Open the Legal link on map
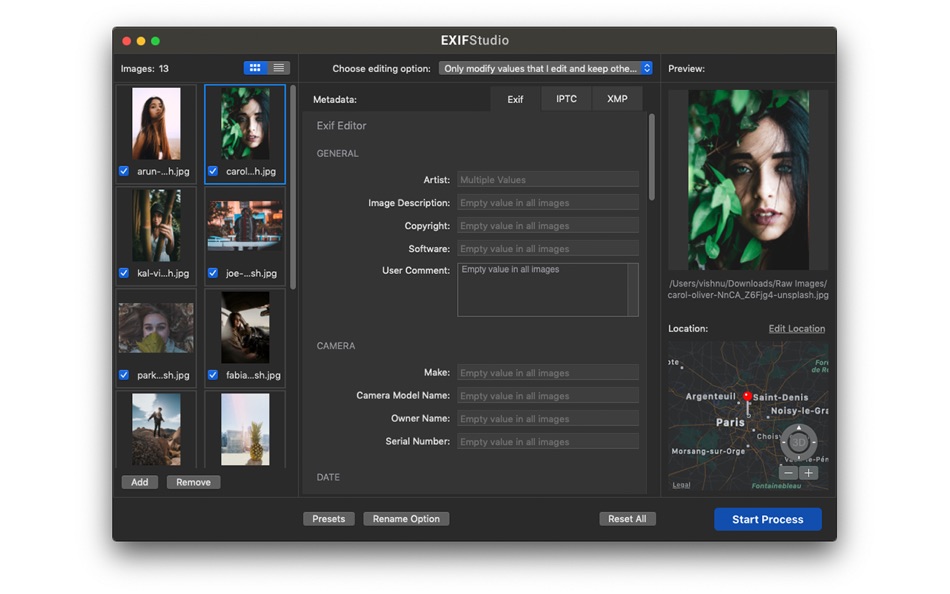This screenshot has width=950, height=594. tap(681, 485)
